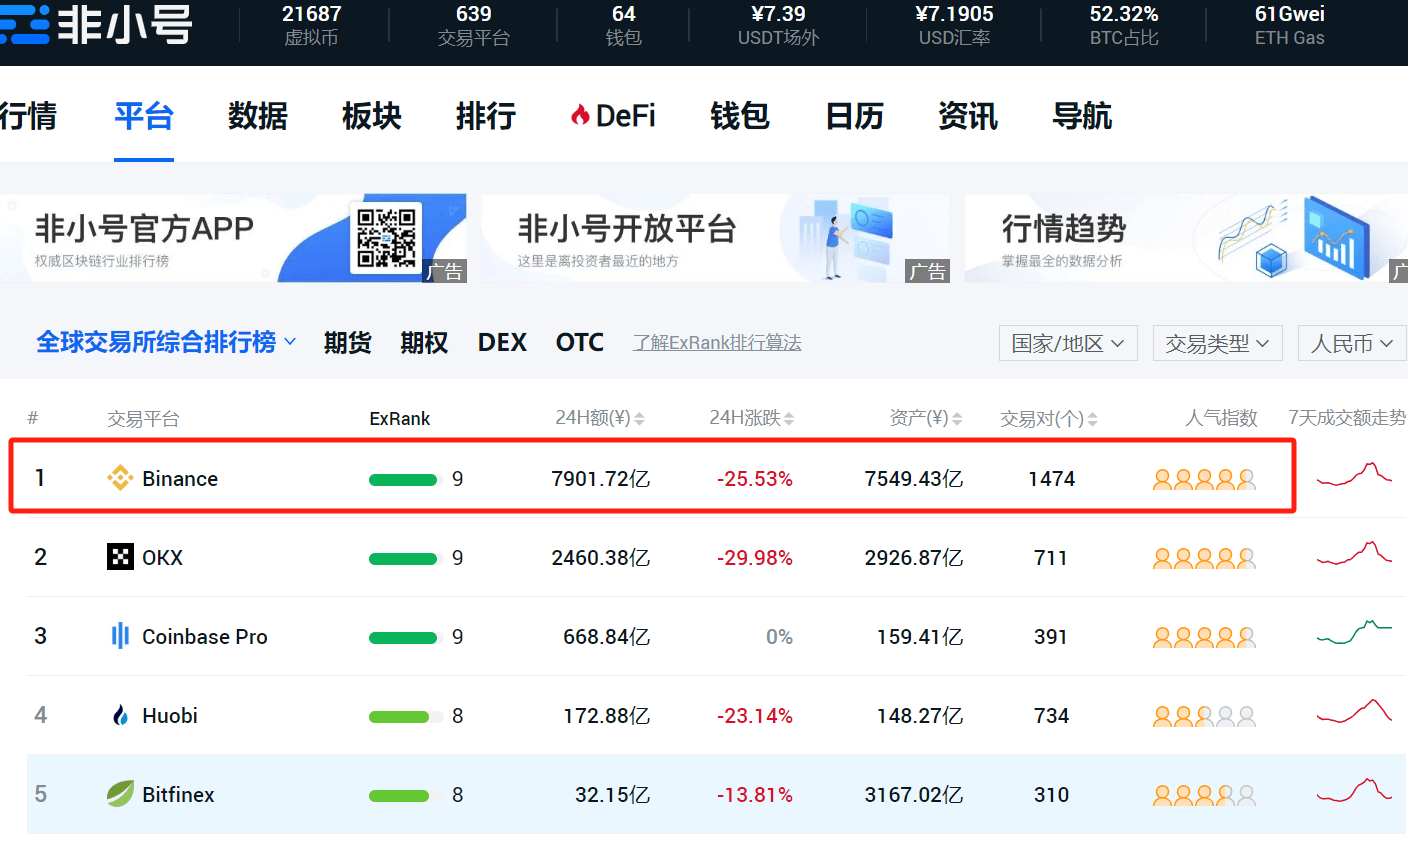Viewport: 1408px width, 841px height.
Task: Open the 导航 tab
Action: click(1082, 116)
